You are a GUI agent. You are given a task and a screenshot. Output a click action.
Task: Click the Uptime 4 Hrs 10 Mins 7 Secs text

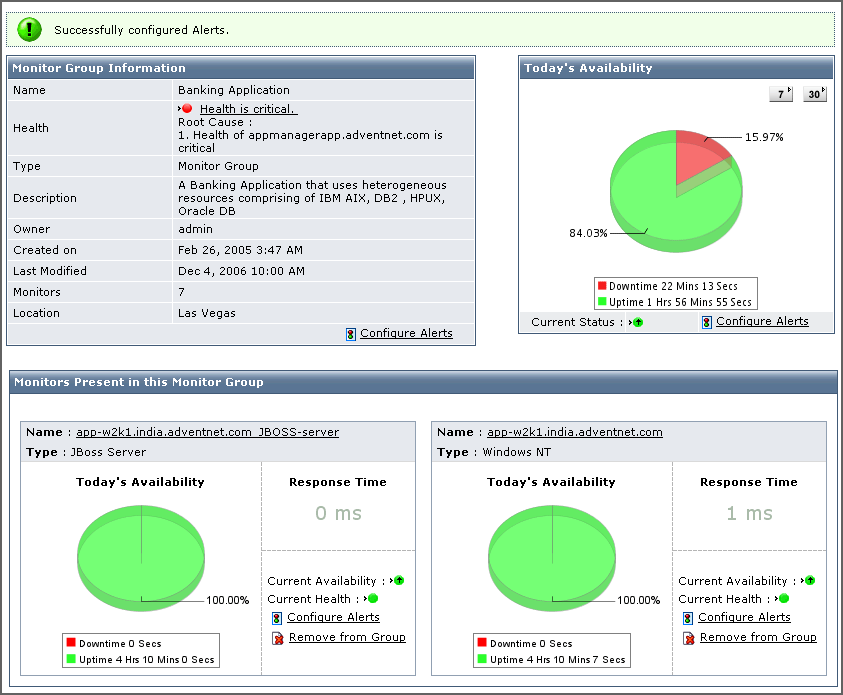(x=558, y=660)
